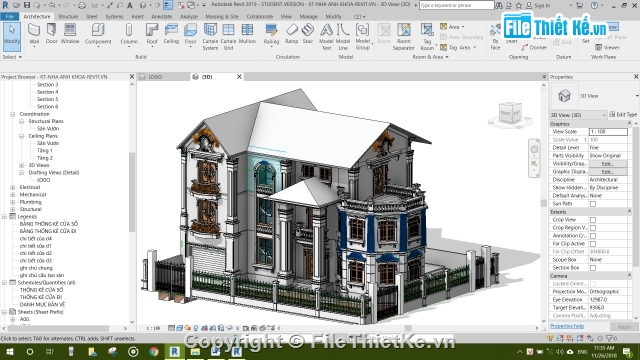Open the Properties help link

click(x=567, y=326)
